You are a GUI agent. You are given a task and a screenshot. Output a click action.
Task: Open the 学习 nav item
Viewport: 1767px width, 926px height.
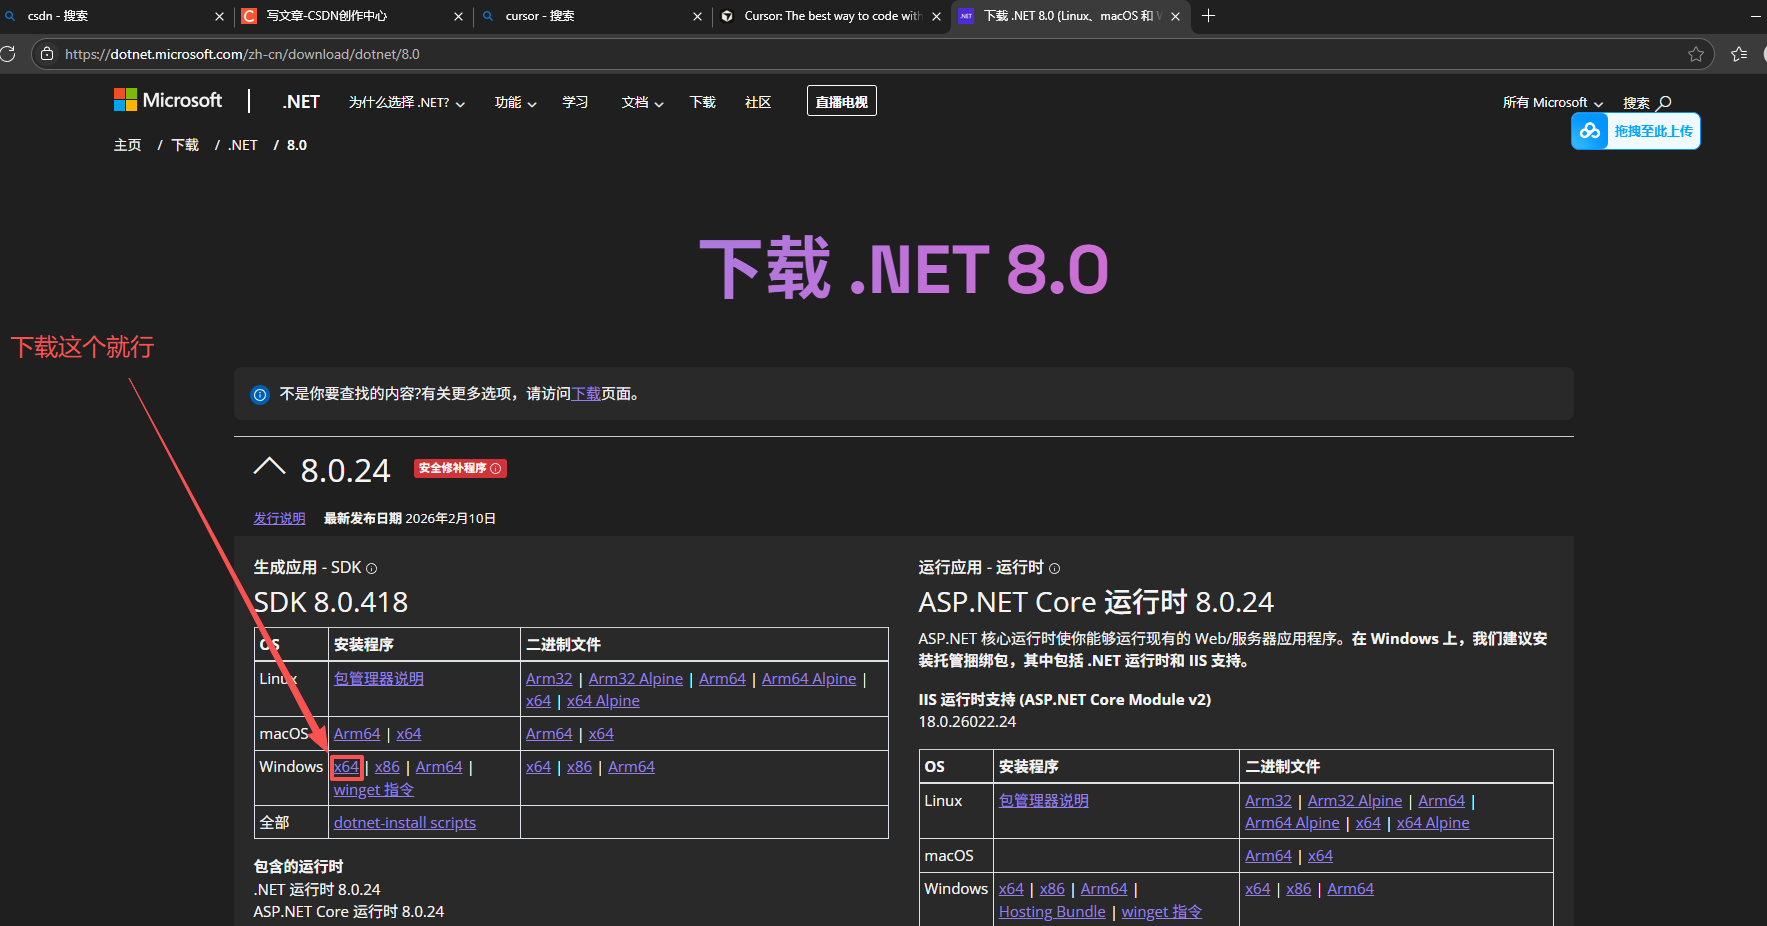pyautogui.click(x=575, y=102)
